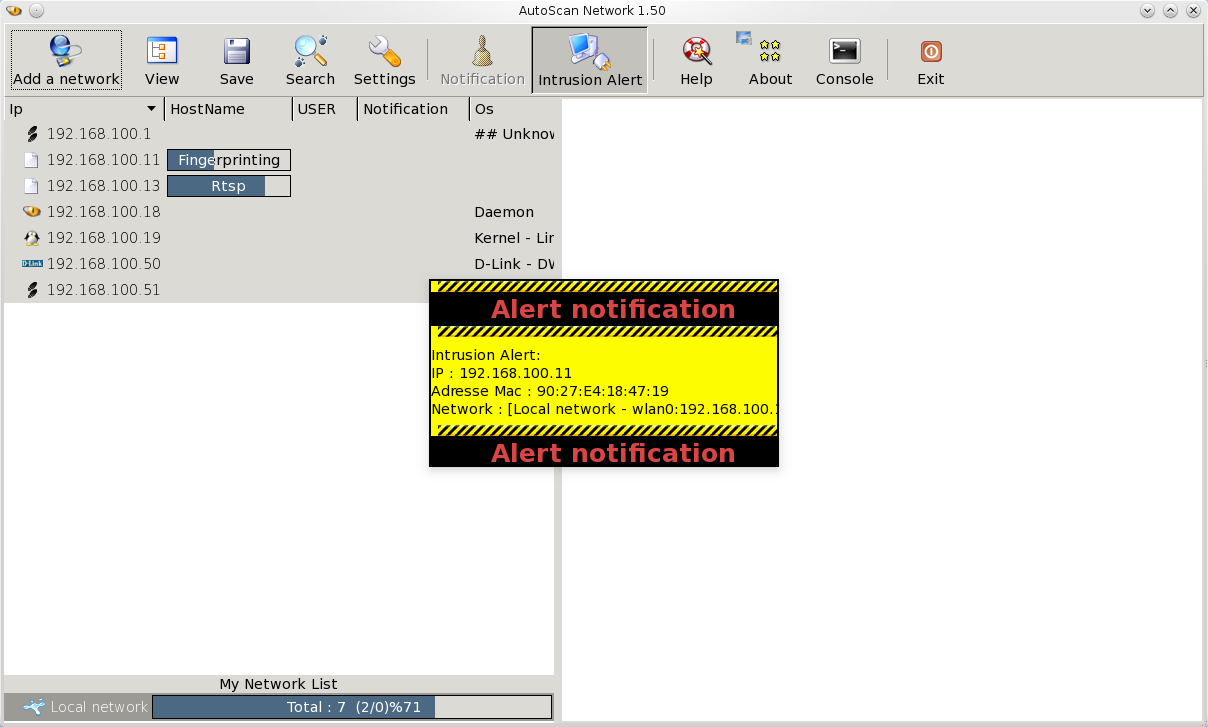Select host 192.168.100.1 in the list

(x=99, y=134)
